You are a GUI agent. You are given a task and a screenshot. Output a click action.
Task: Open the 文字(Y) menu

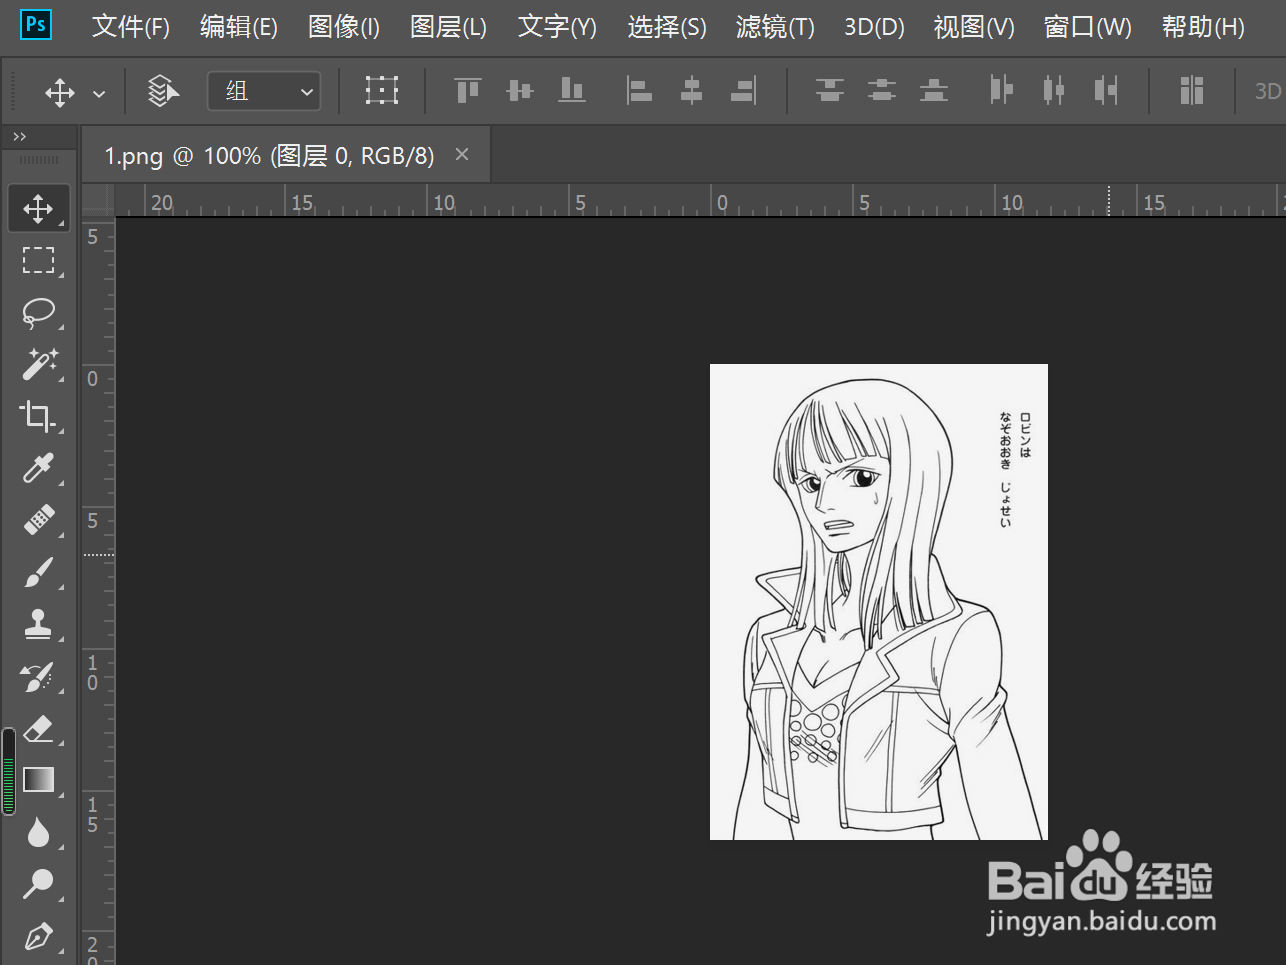click(557, 27)
